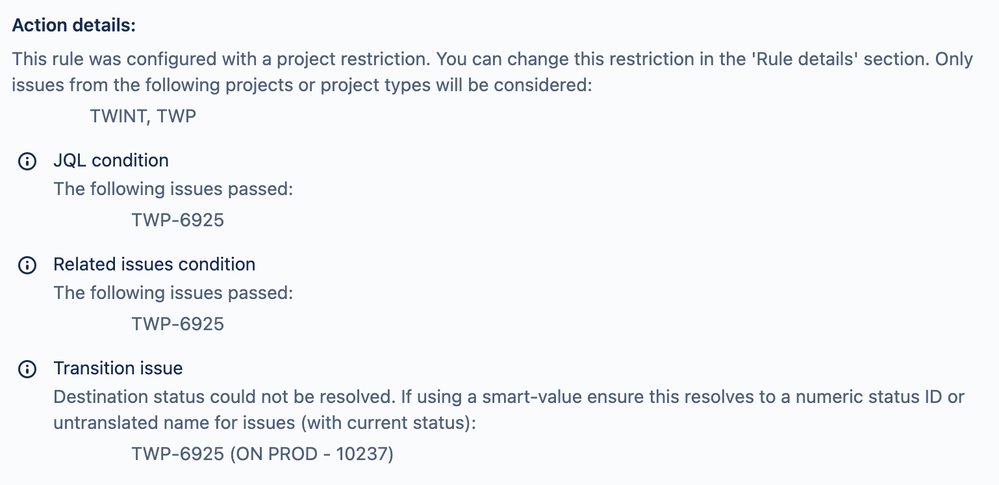The height and width of the screenshot is (485, 999).
Task: Click info icon beside Related issues condition
Action: click(x=27, y=265)
